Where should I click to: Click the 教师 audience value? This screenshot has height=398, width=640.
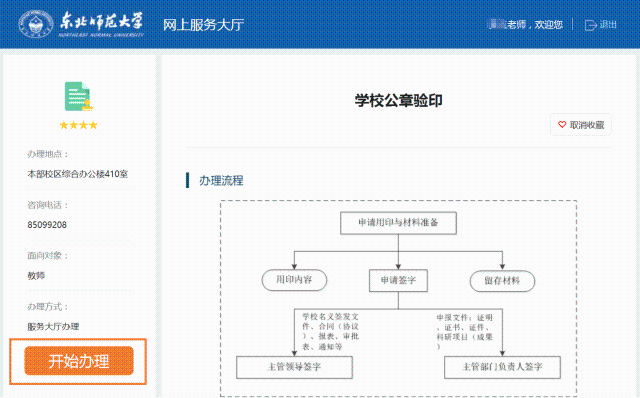pos(36,276)
